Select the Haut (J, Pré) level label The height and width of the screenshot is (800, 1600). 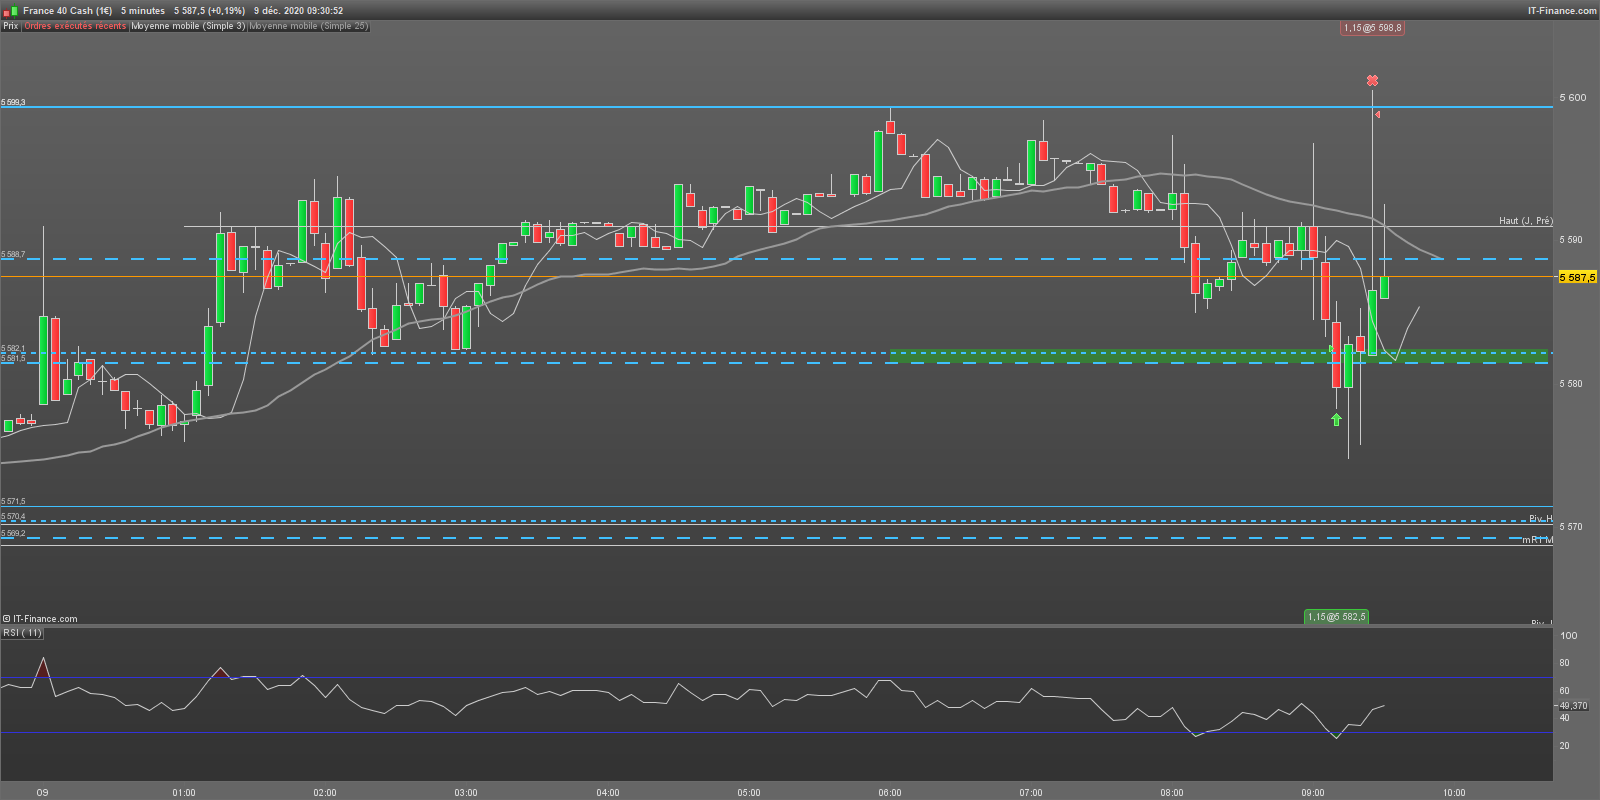pos(1525,221)
